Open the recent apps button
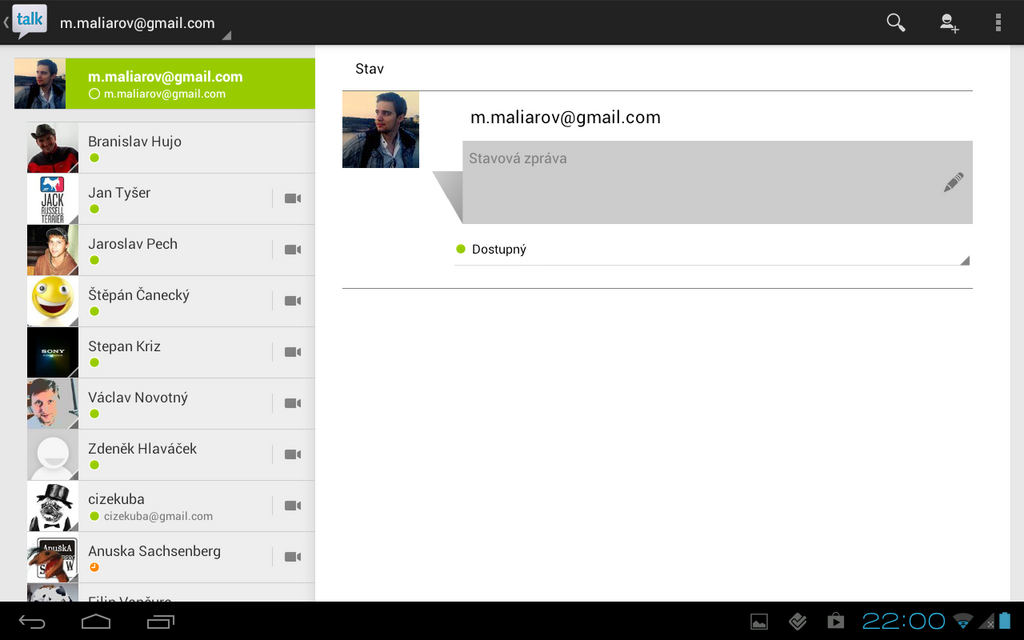 [160, 622]
